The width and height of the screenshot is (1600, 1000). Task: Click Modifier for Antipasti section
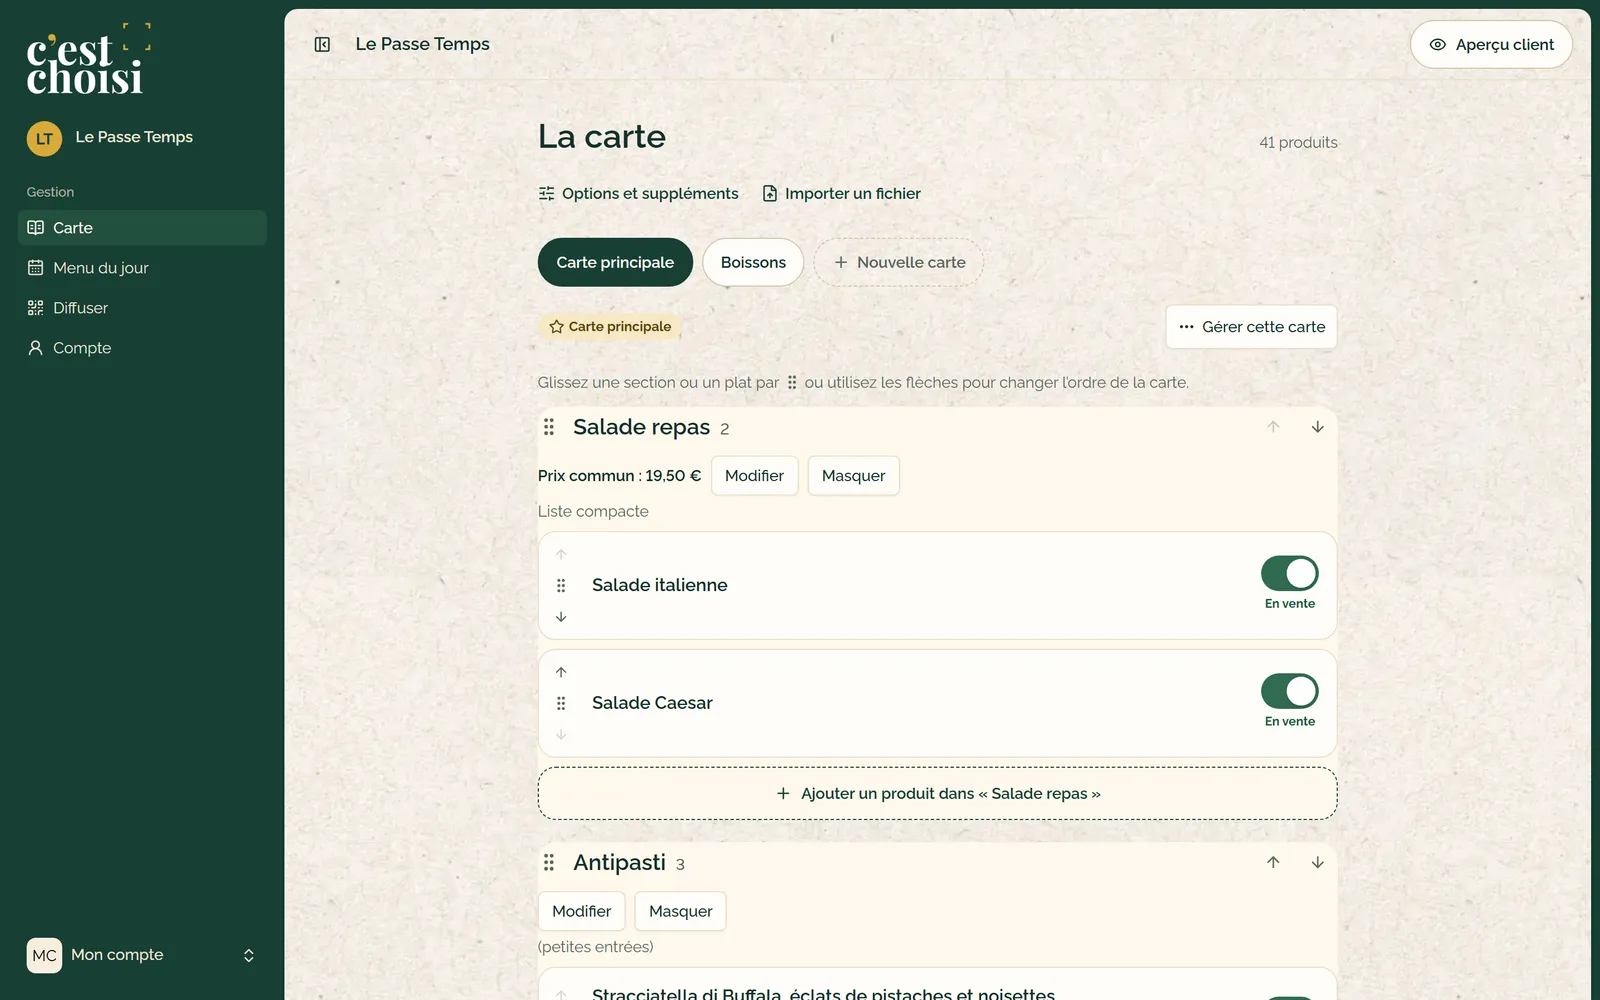(x=581, y=911)
